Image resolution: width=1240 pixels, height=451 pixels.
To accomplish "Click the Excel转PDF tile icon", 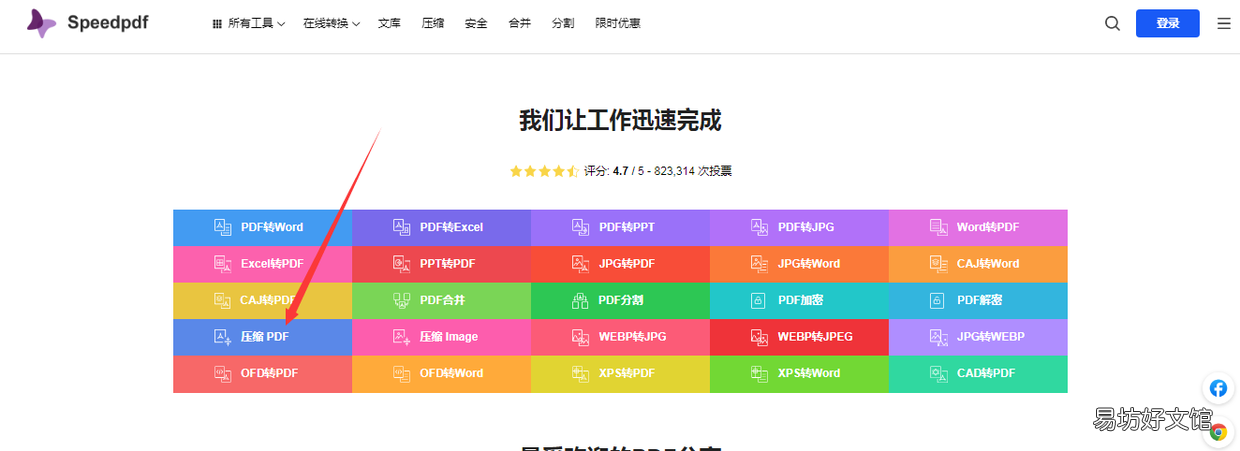I will pyautogui.click(x=222, y=264).
